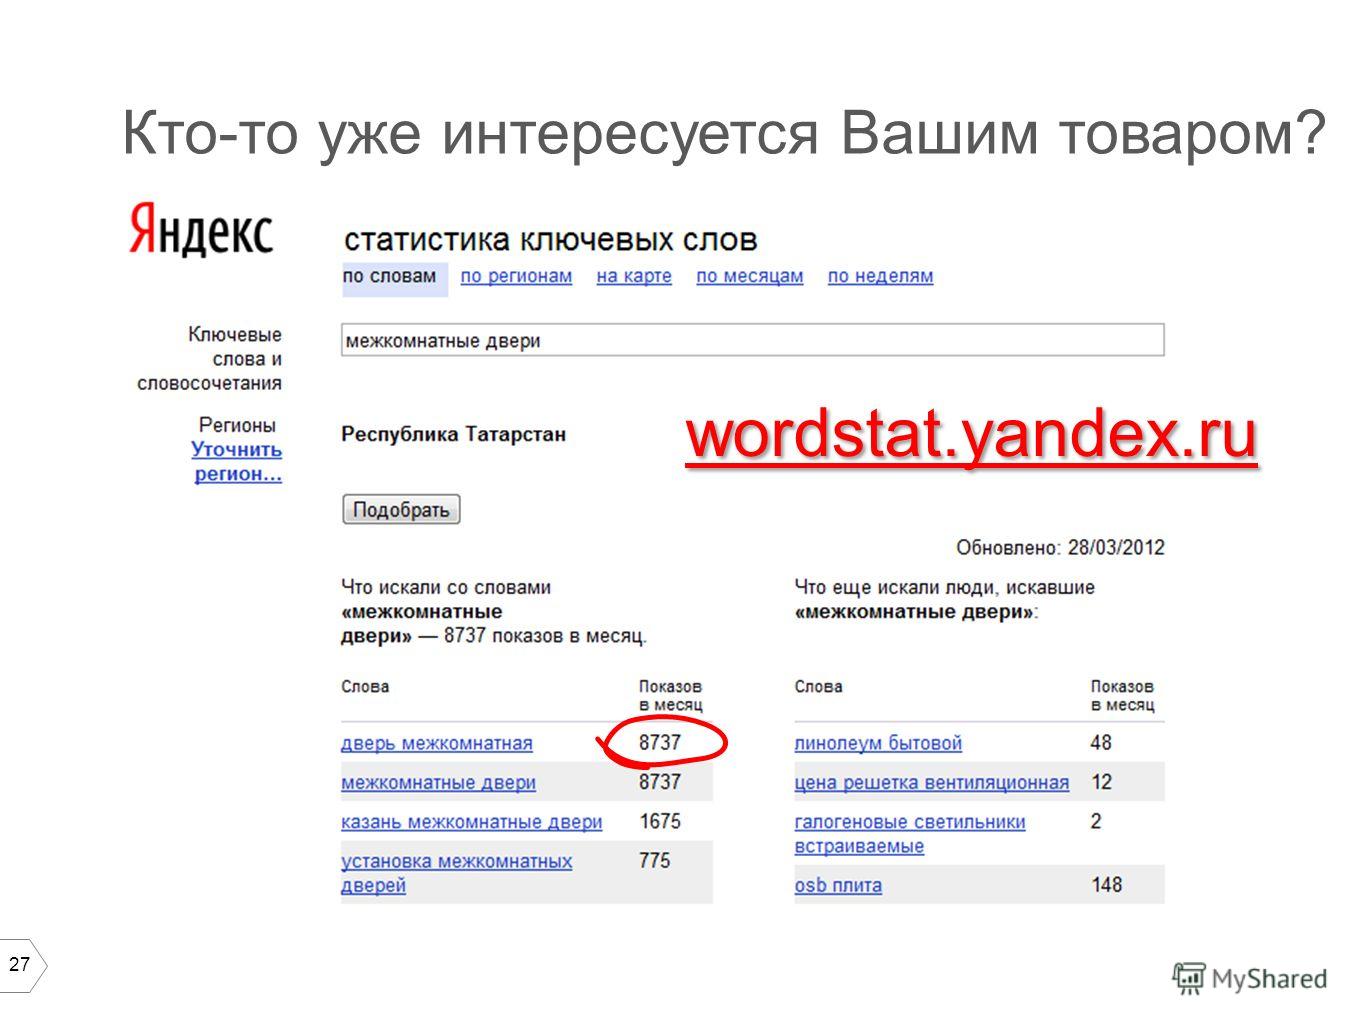Screen dimensions: 1365x1024
Task: Open the 'межкомнатные двери' keyword link in results
Action: click(439, 782)
